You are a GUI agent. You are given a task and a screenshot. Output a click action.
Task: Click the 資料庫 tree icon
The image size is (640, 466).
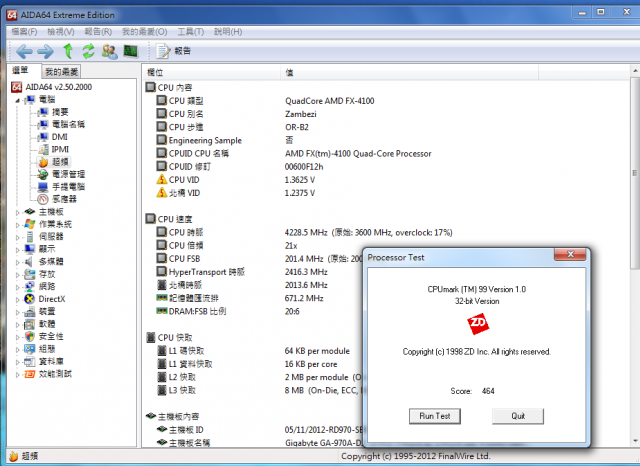29,362
